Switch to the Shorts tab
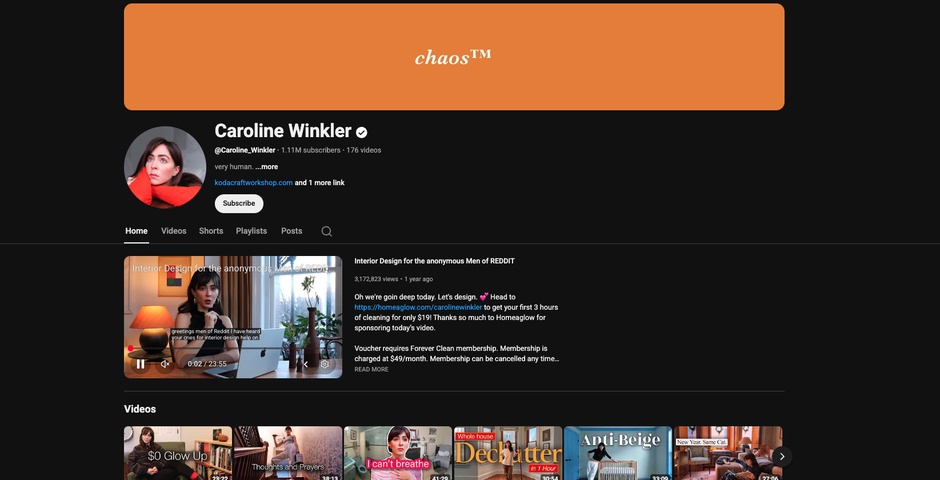This screenshot has width=940, height=480. (211, 231)
